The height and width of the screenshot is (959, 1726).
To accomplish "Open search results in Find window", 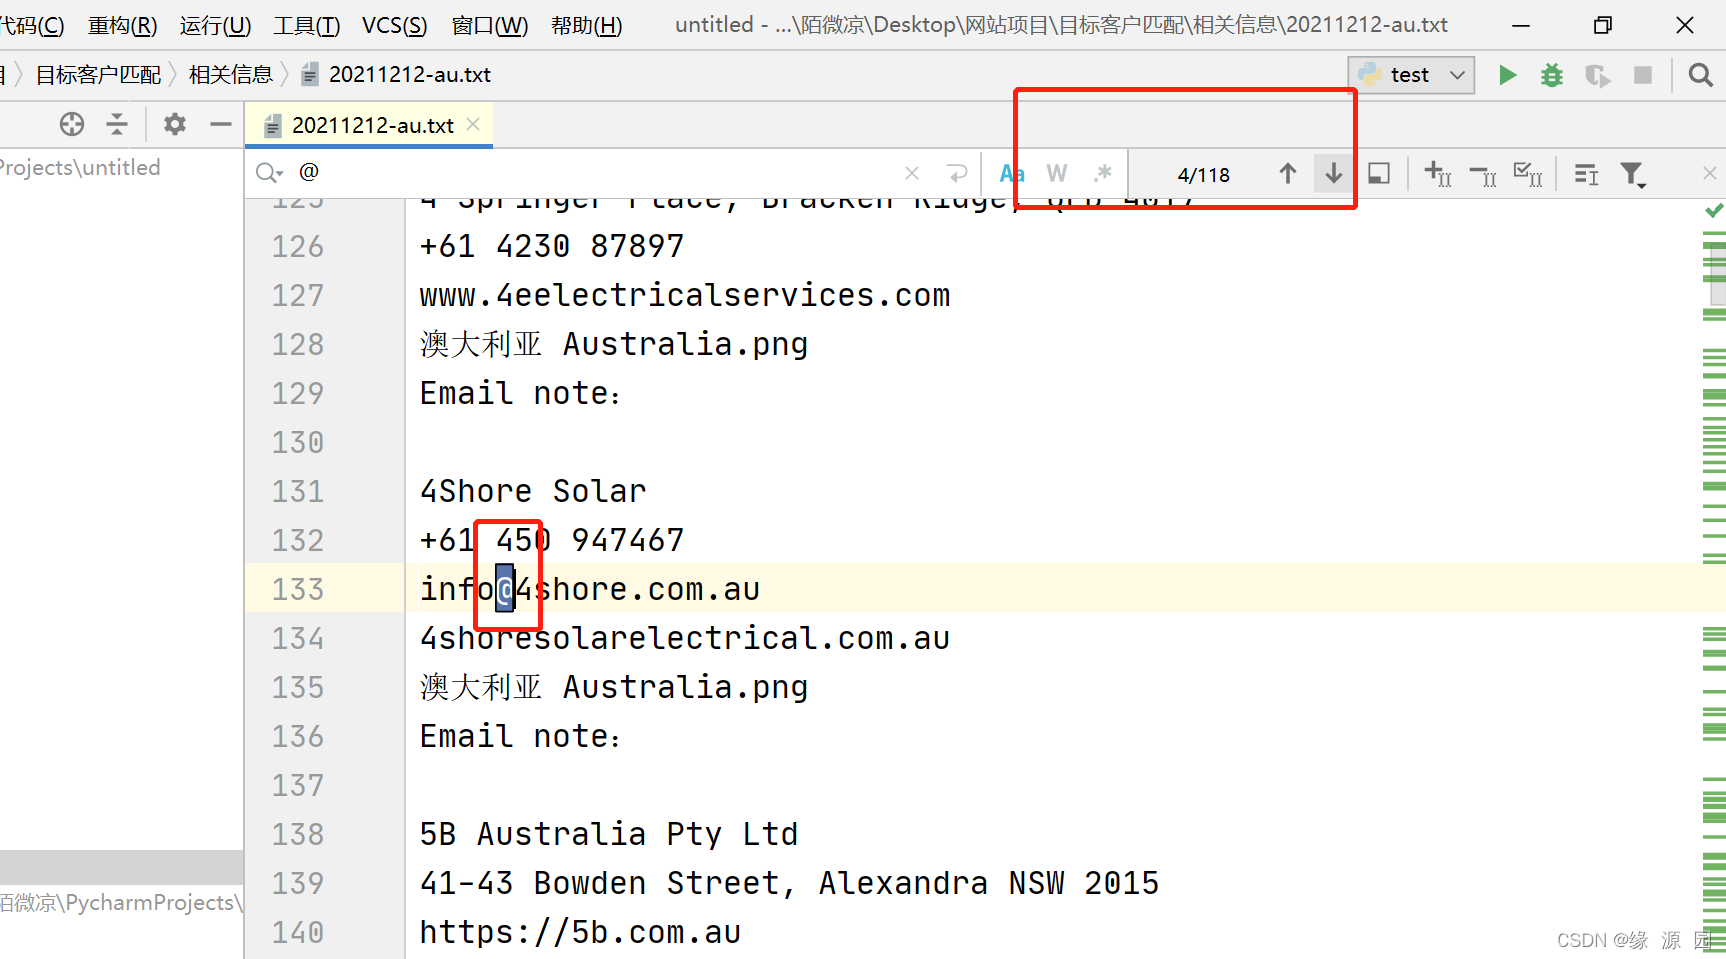I will (x=1379, y=174).
